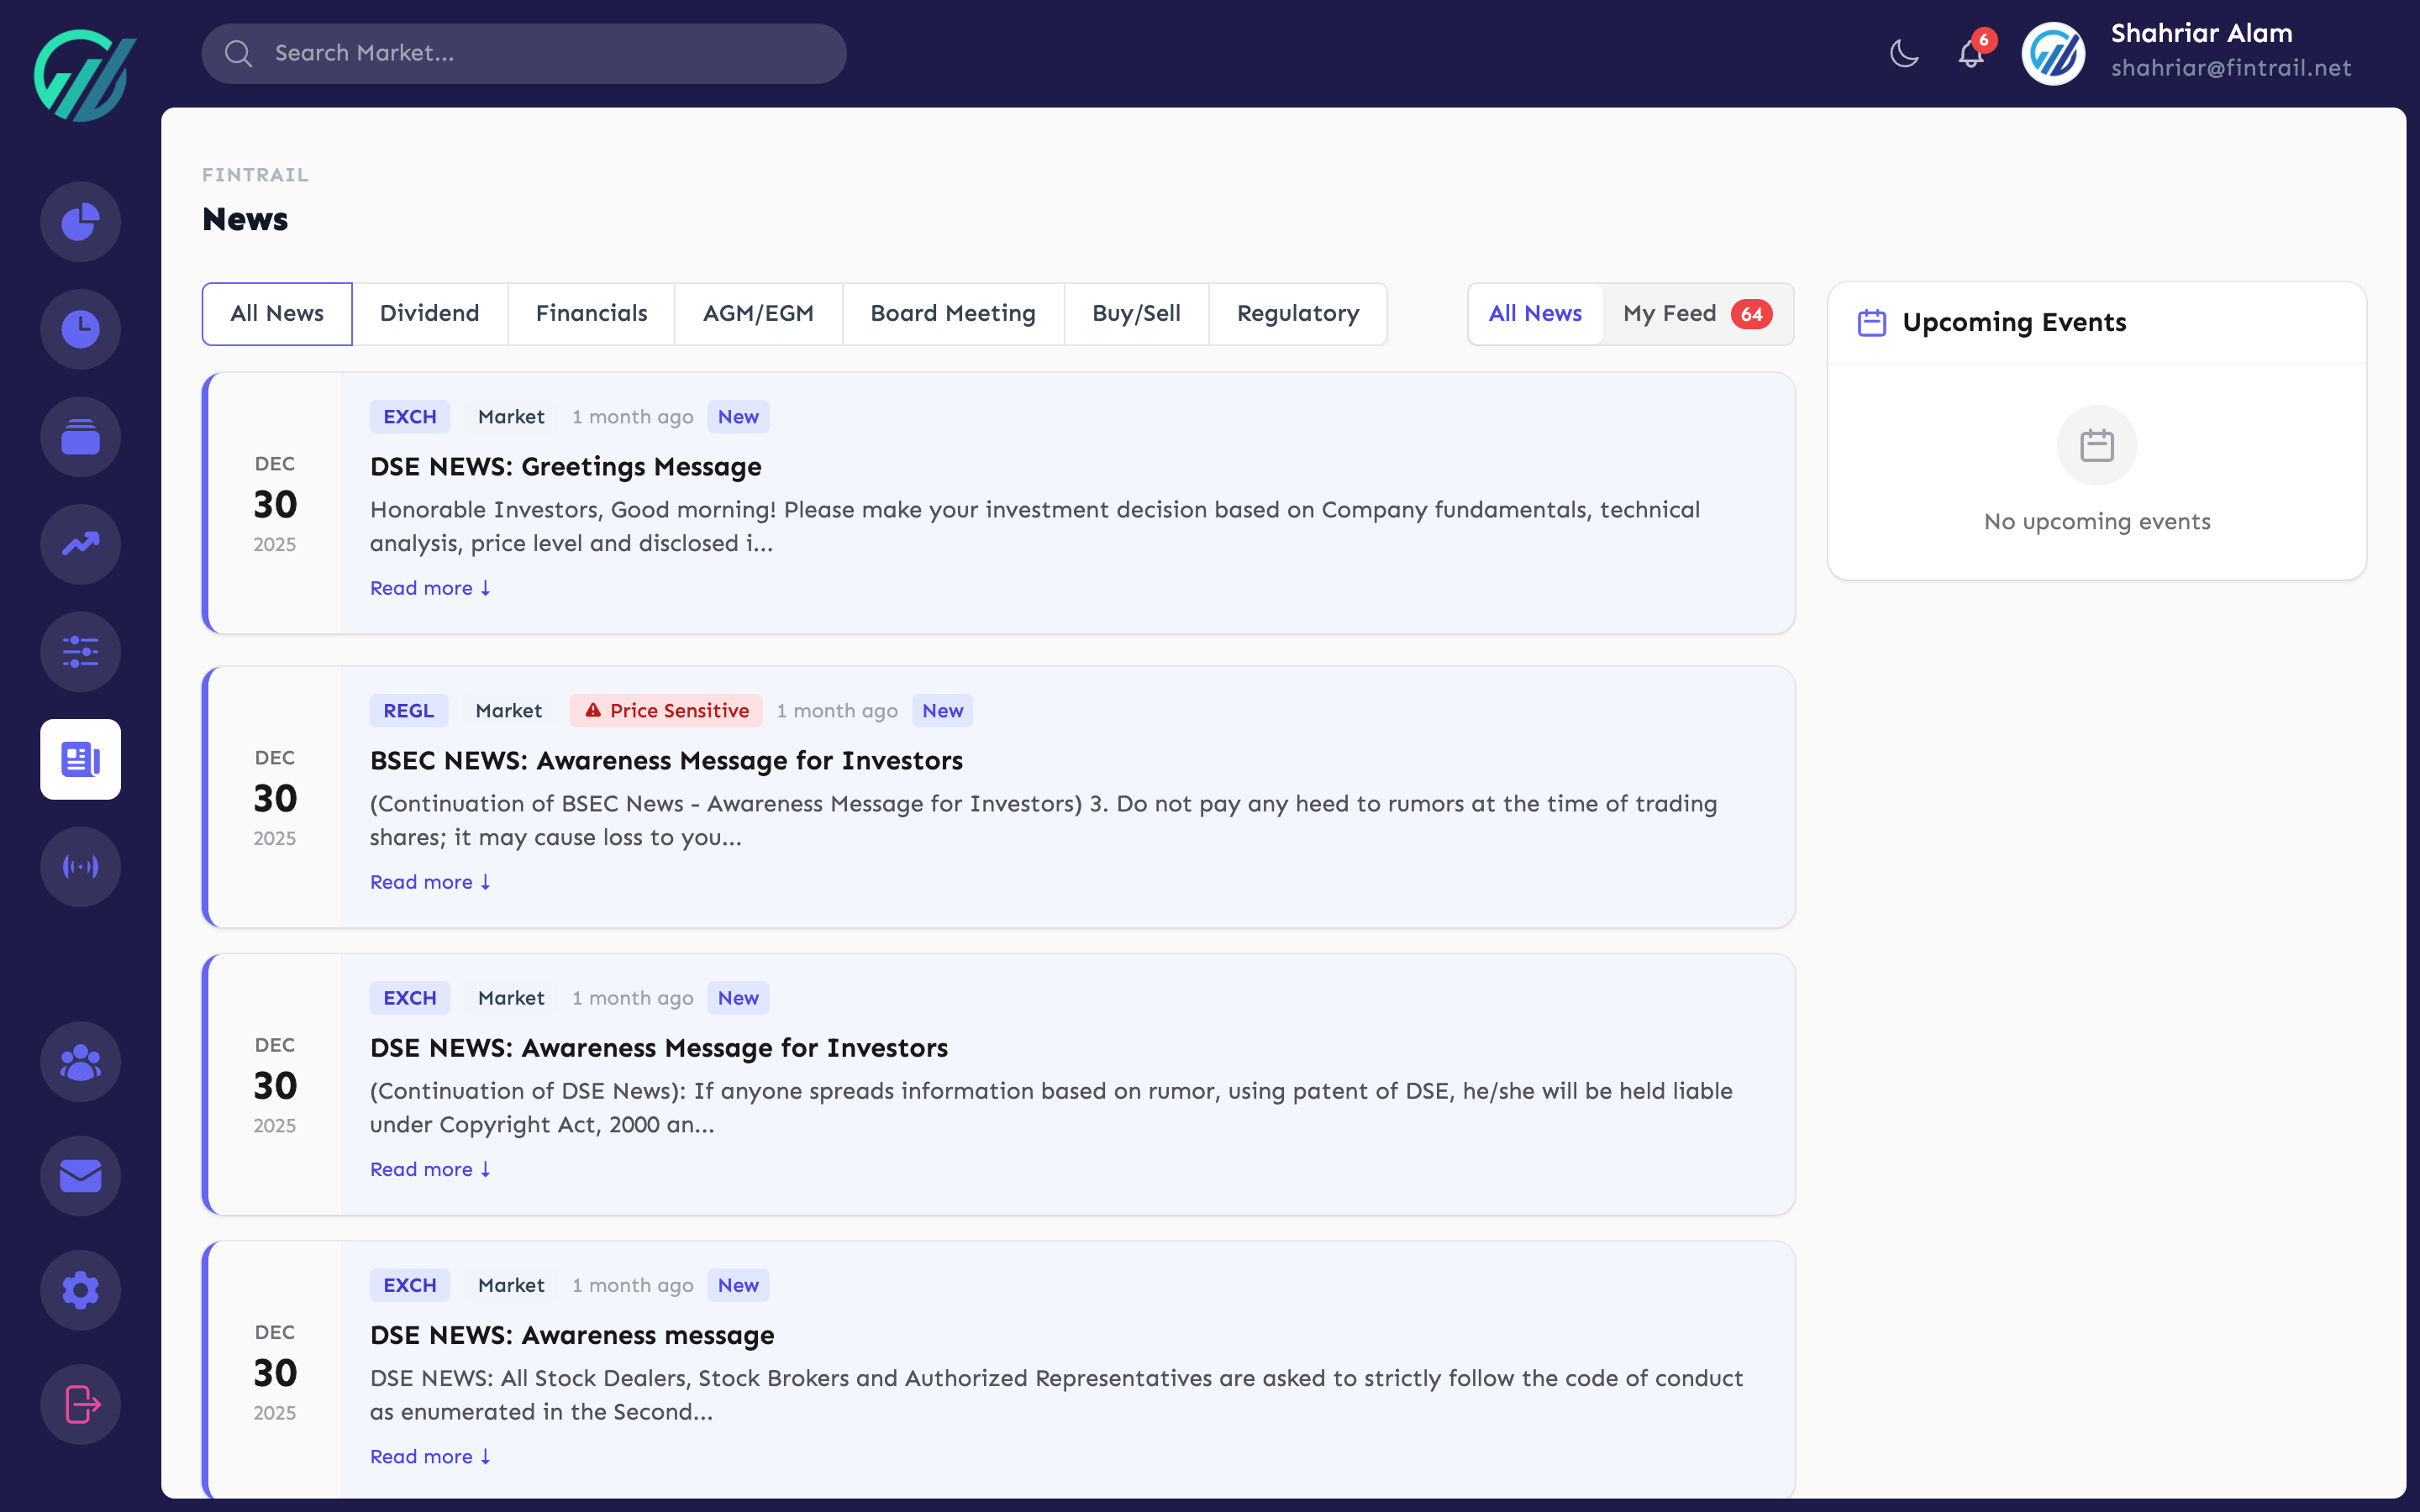Screen dimensions: 2420x1512
Task: Expand Read more on DSE Greetings Message
Action: click(x=429, y=588)
